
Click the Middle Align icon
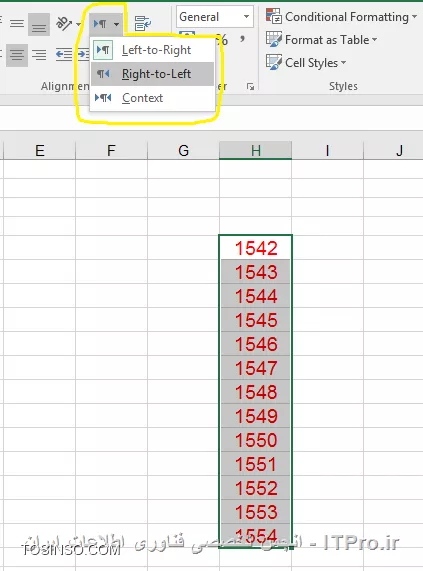coord(17,24)
